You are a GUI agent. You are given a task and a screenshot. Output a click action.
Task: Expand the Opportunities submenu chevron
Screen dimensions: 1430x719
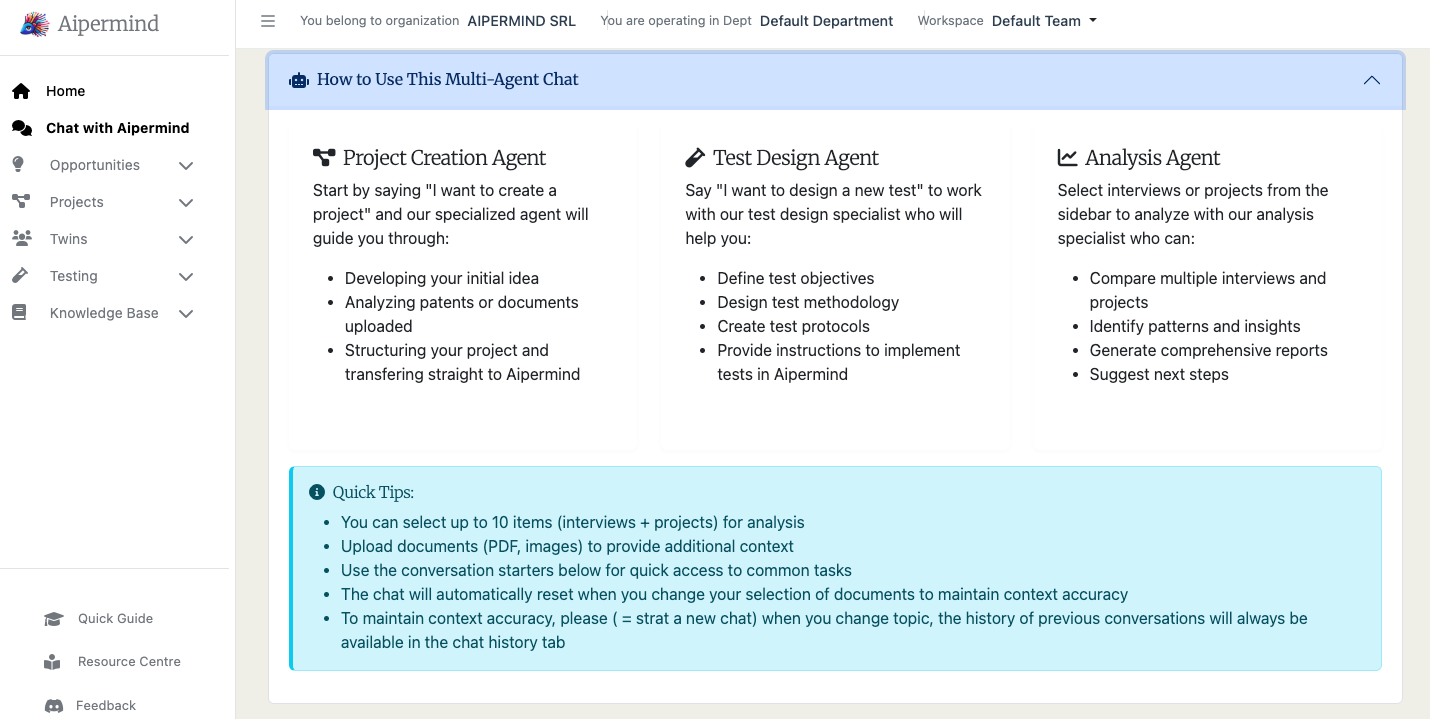185,166
